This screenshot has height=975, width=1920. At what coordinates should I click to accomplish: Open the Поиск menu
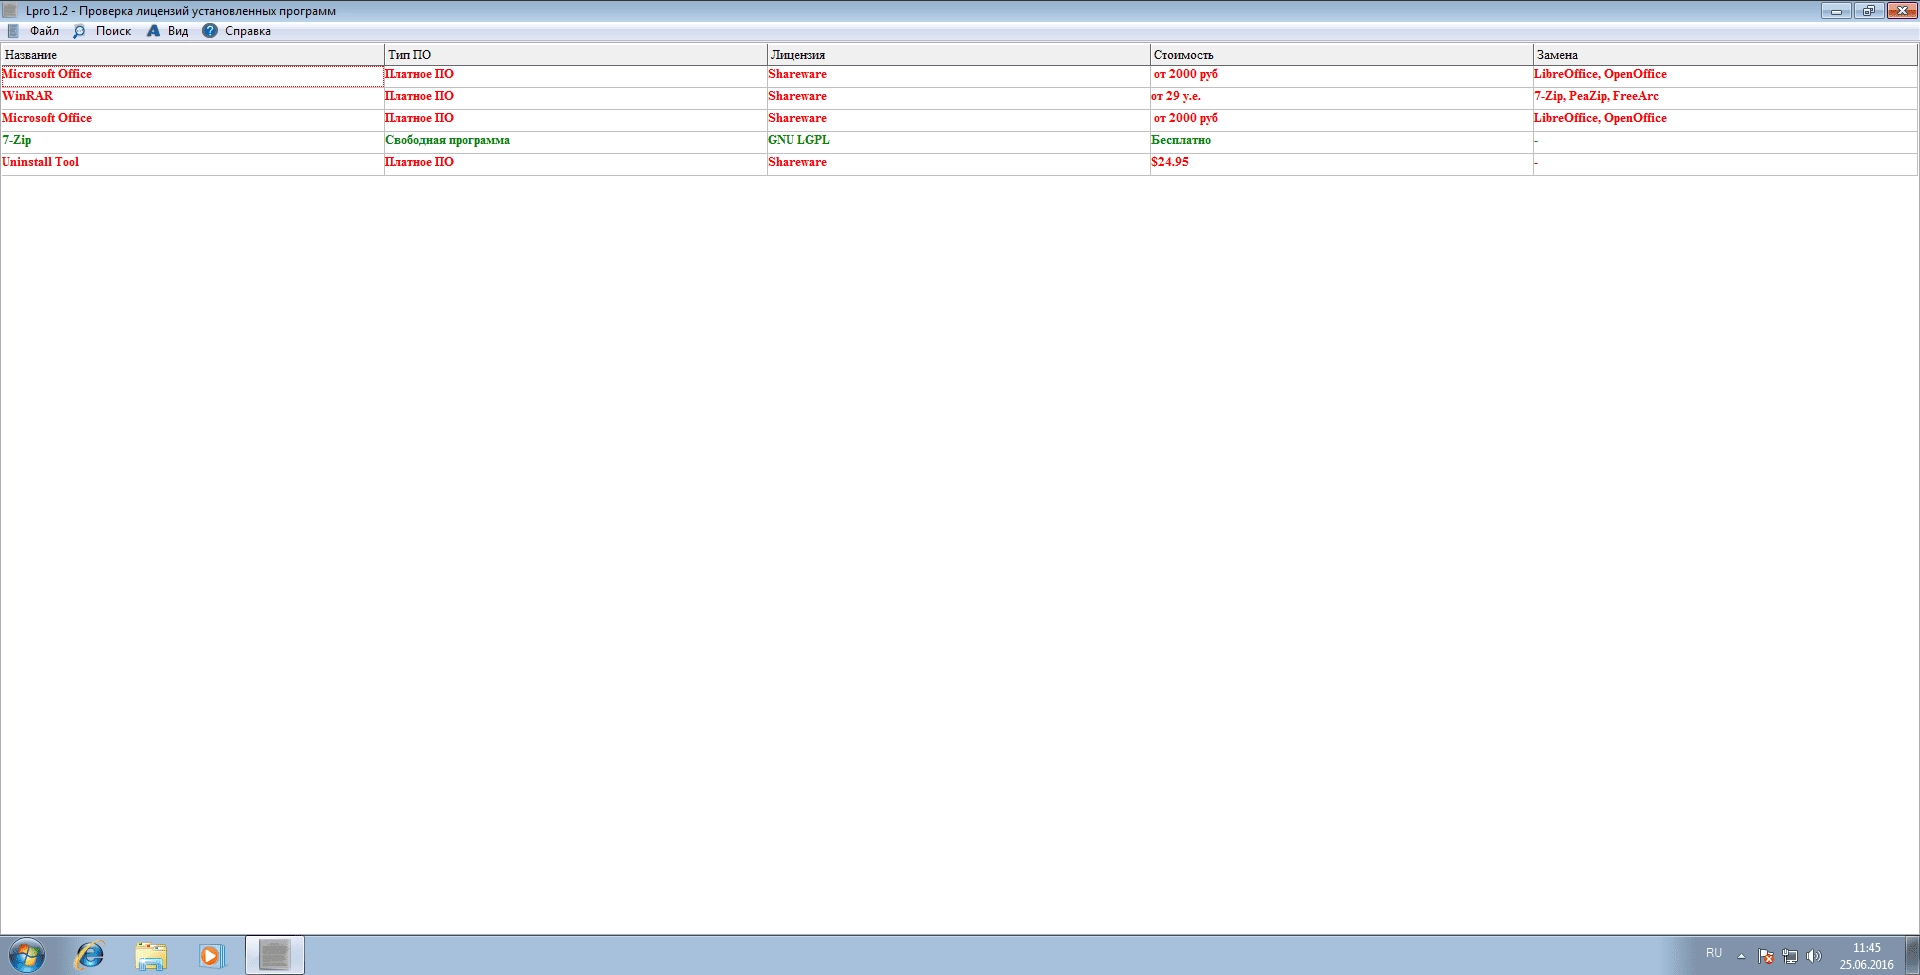(x=102, y=31)
